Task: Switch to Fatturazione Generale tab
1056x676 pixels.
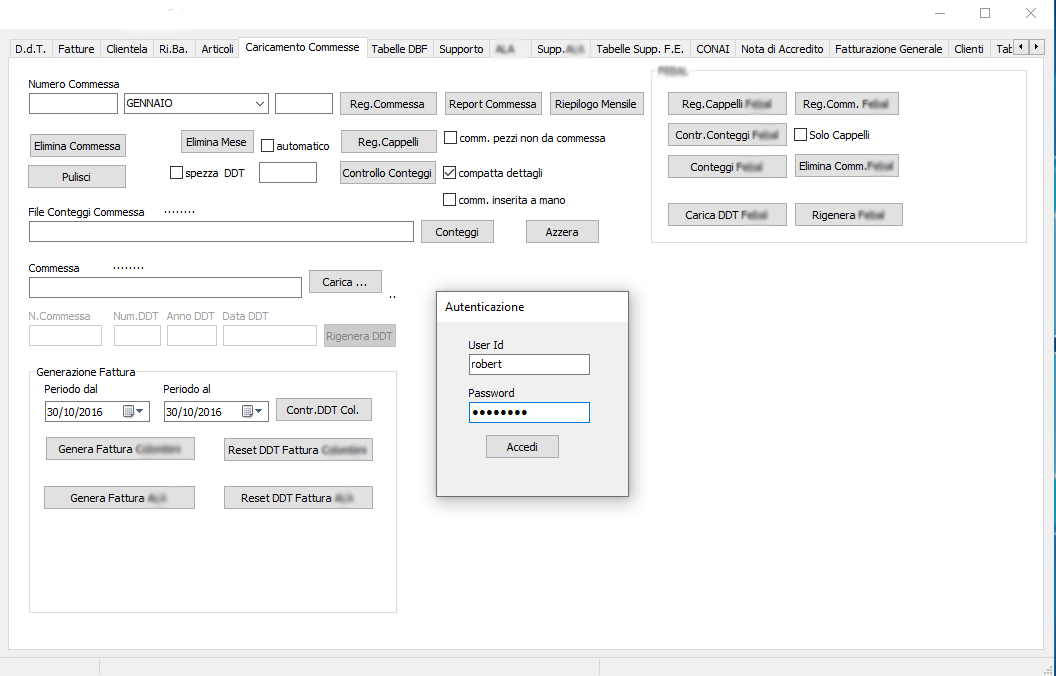Action: pyautogui.click(x=888, y=49)
